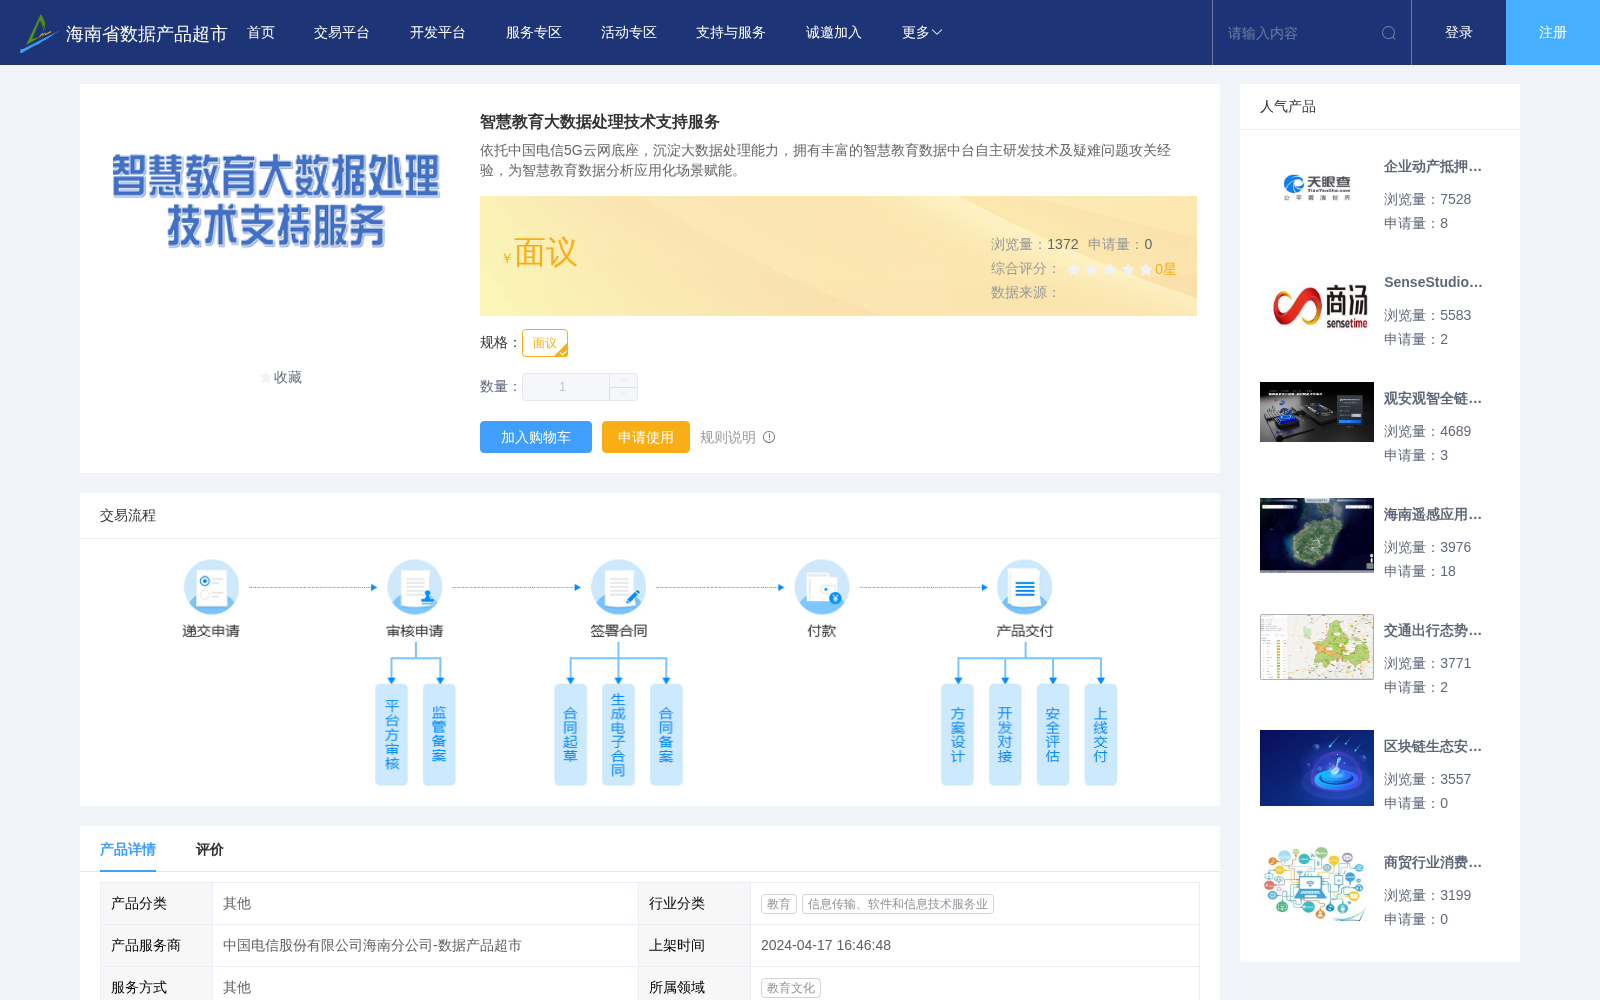Open the 服务专区 menu item

tap(534, 33)
